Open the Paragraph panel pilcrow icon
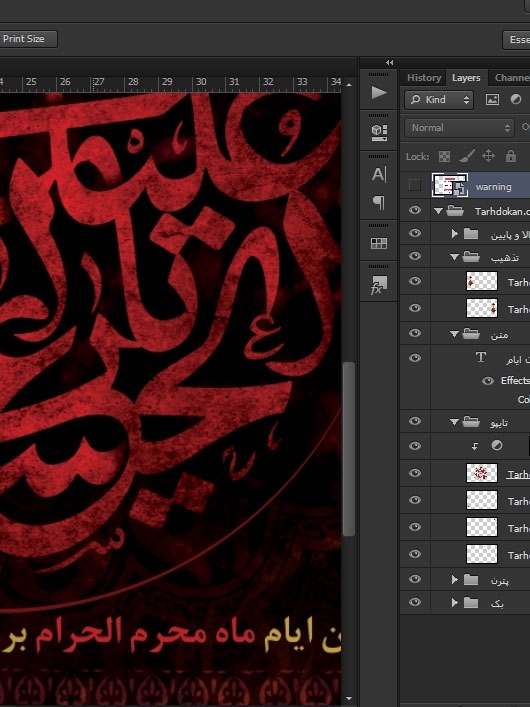This screenshot has width=530, height=707. tap(379, 202)
